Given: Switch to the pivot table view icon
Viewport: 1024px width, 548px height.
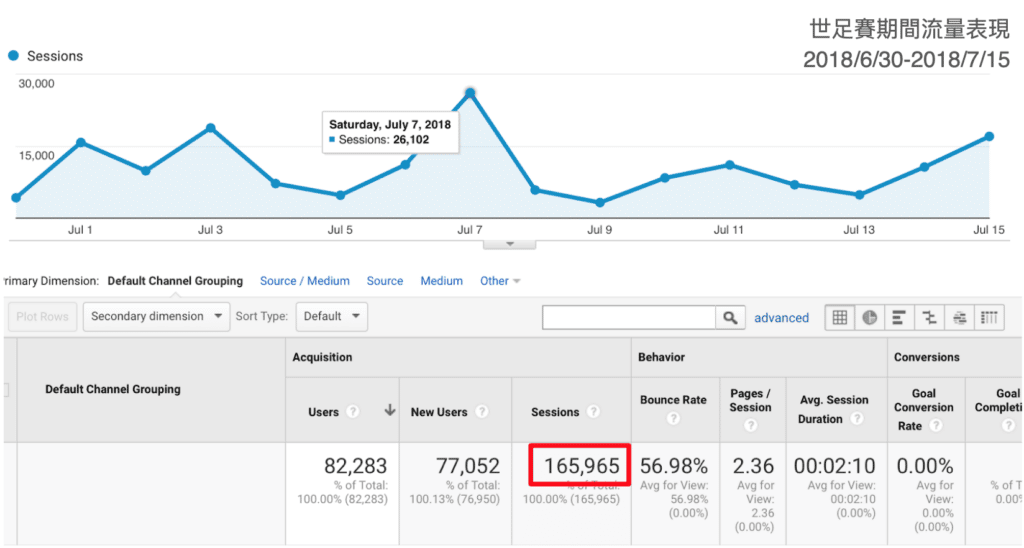Looking at the screenshot, I should (x=989, y=318).
